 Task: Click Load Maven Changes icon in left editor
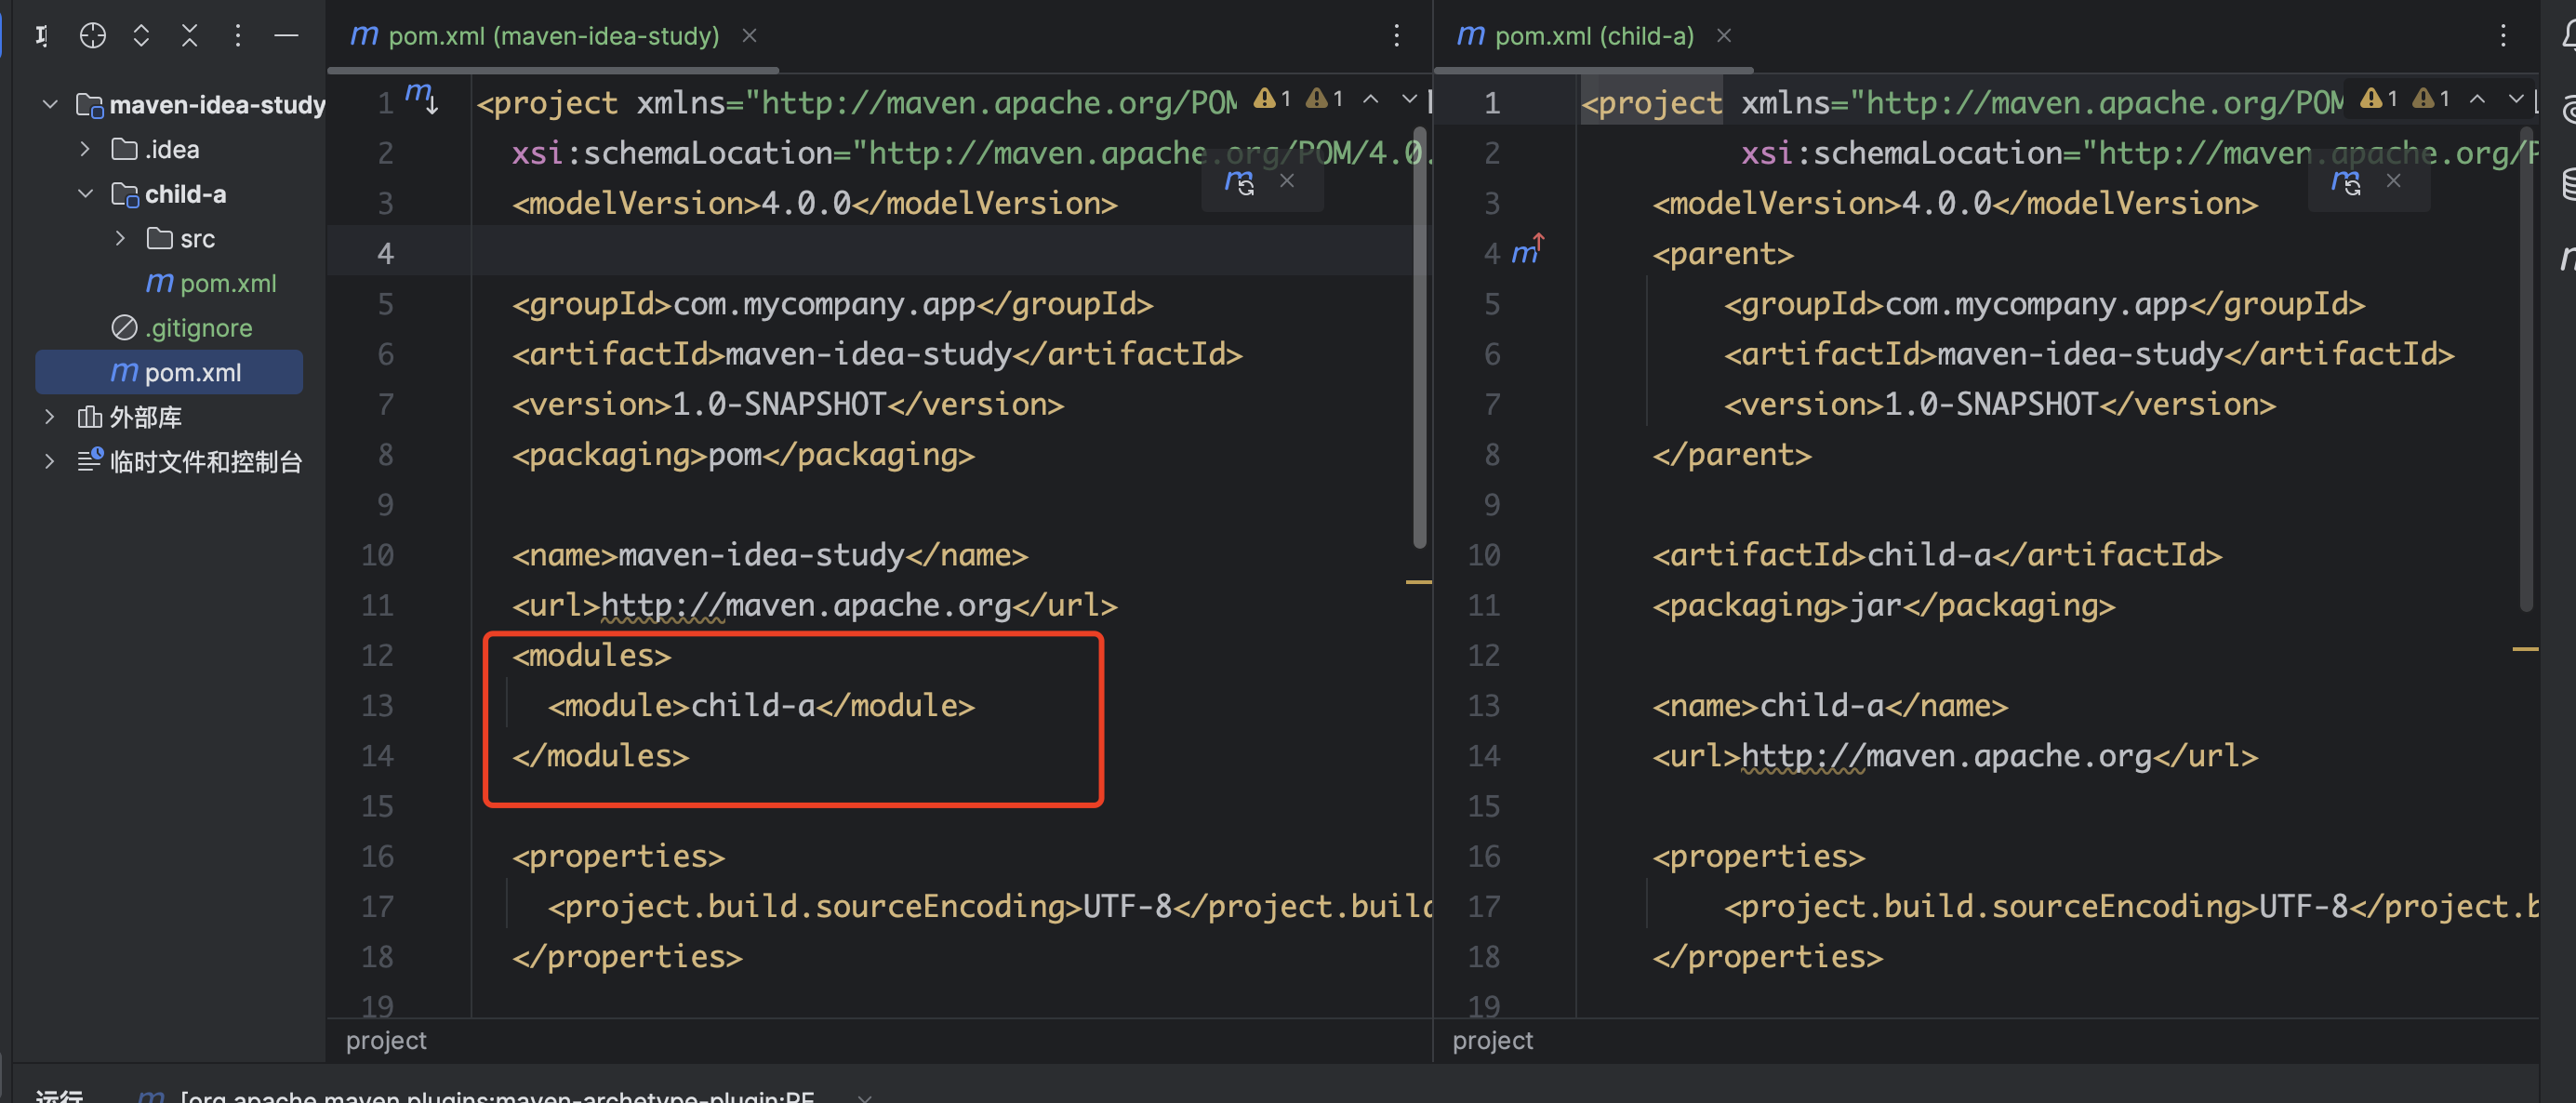1240,182
